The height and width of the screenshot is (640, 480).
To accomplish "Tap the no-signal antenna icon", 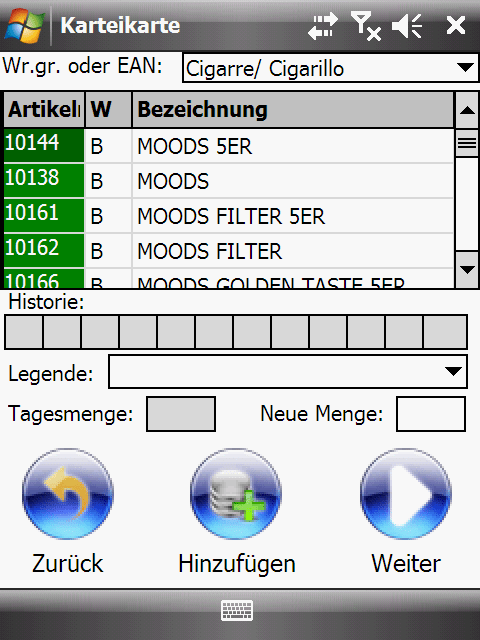I will pos(366,26).
